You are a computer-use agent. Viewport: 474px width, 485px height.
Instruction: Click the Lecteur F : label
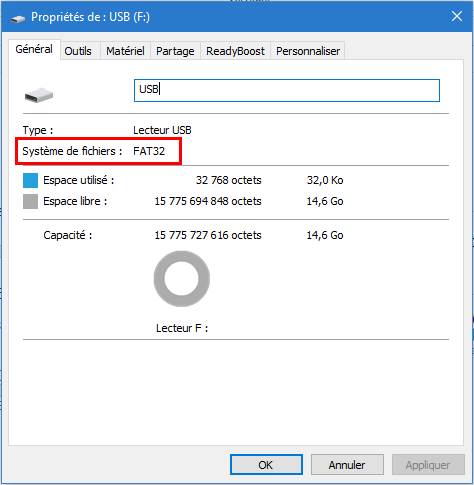[182, 328]
